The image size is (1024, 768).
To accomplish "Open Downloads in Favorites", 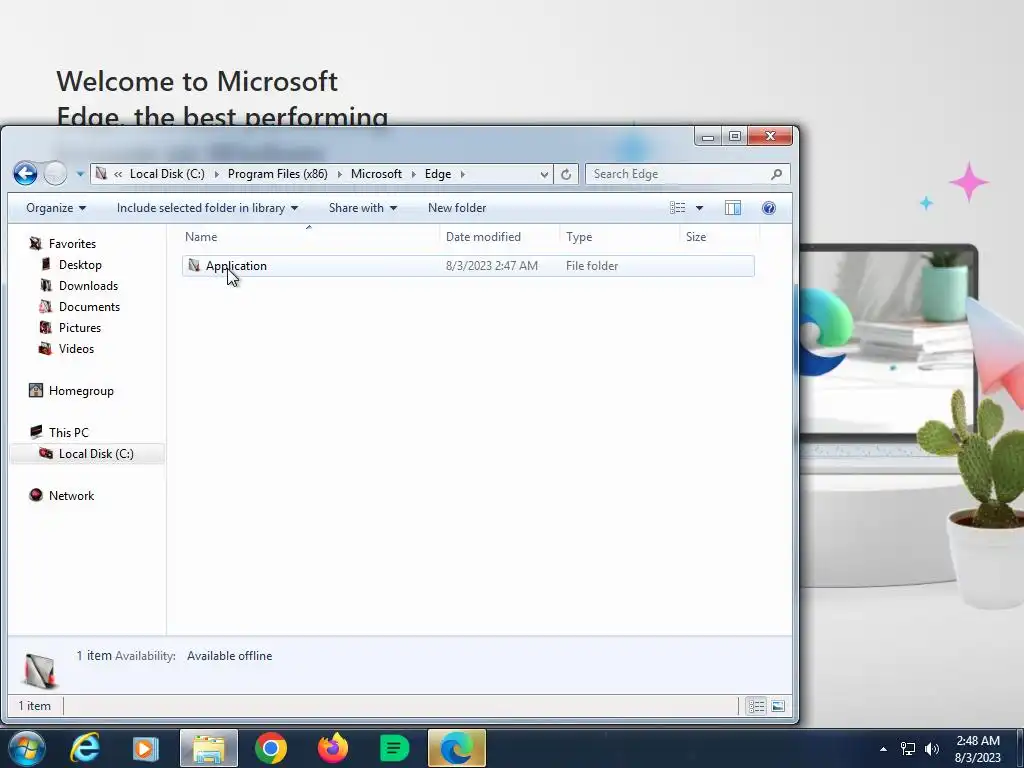I will 88,285.
